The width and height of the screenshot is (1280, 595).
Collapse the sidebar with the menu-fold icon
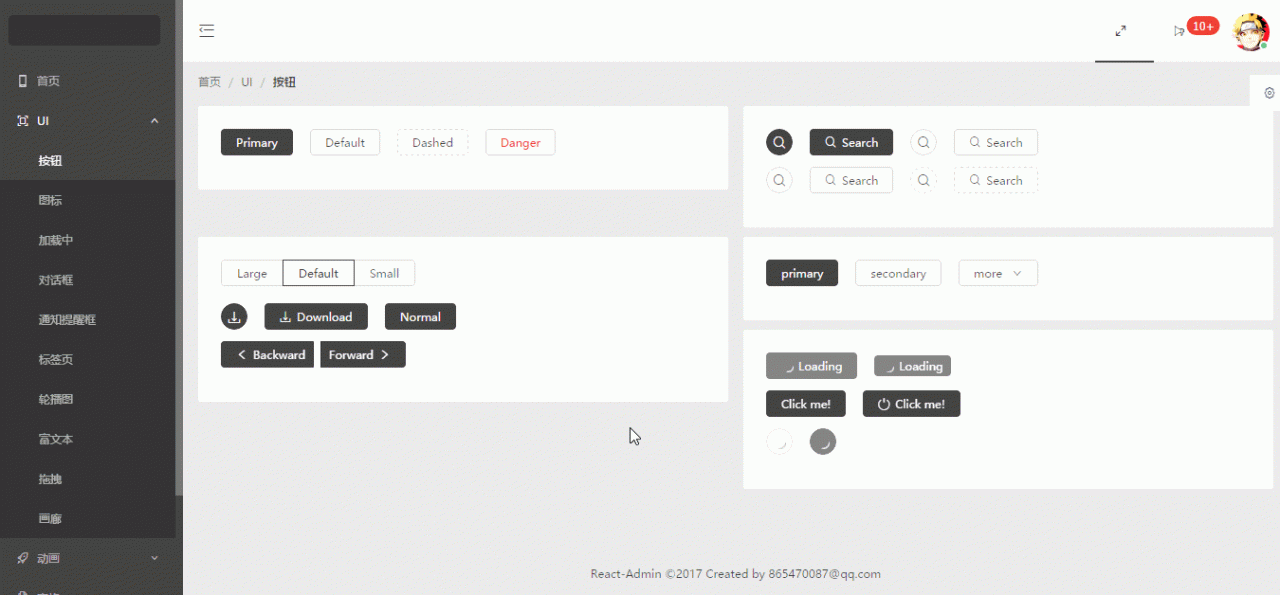pos(207,31)
